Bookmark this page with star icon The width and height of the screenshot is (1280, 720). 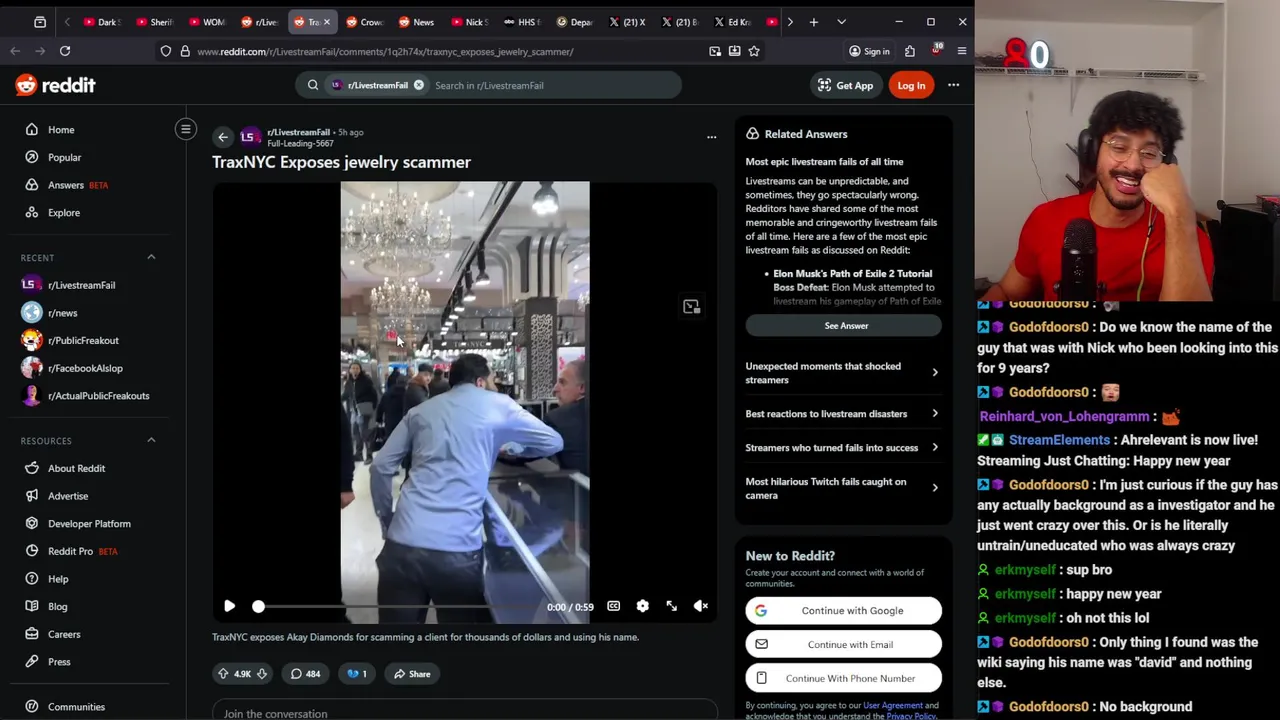tap(754, 51)
